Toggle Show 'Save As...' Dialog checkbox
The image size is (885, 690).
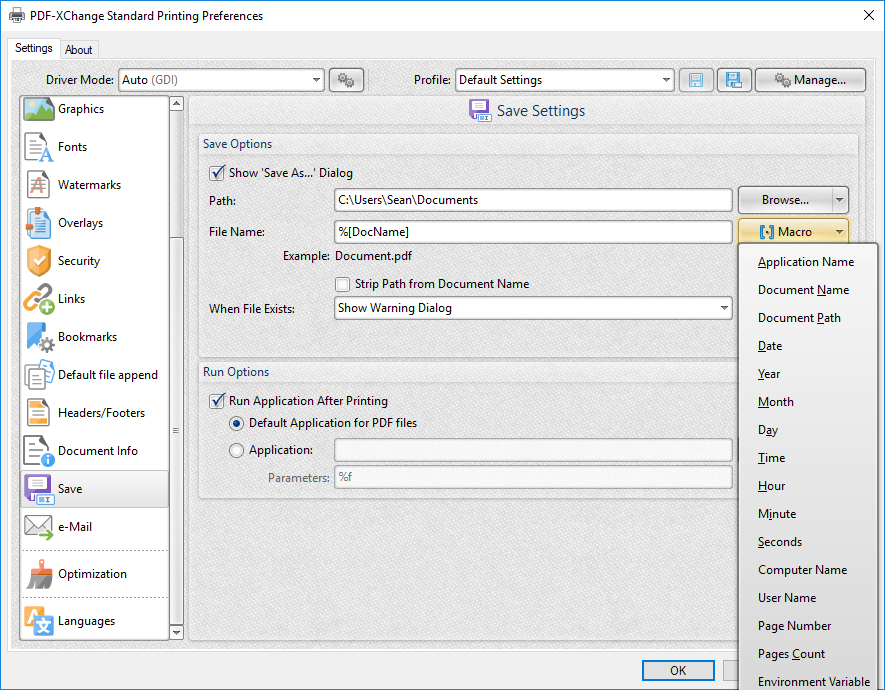click(217, 173)
